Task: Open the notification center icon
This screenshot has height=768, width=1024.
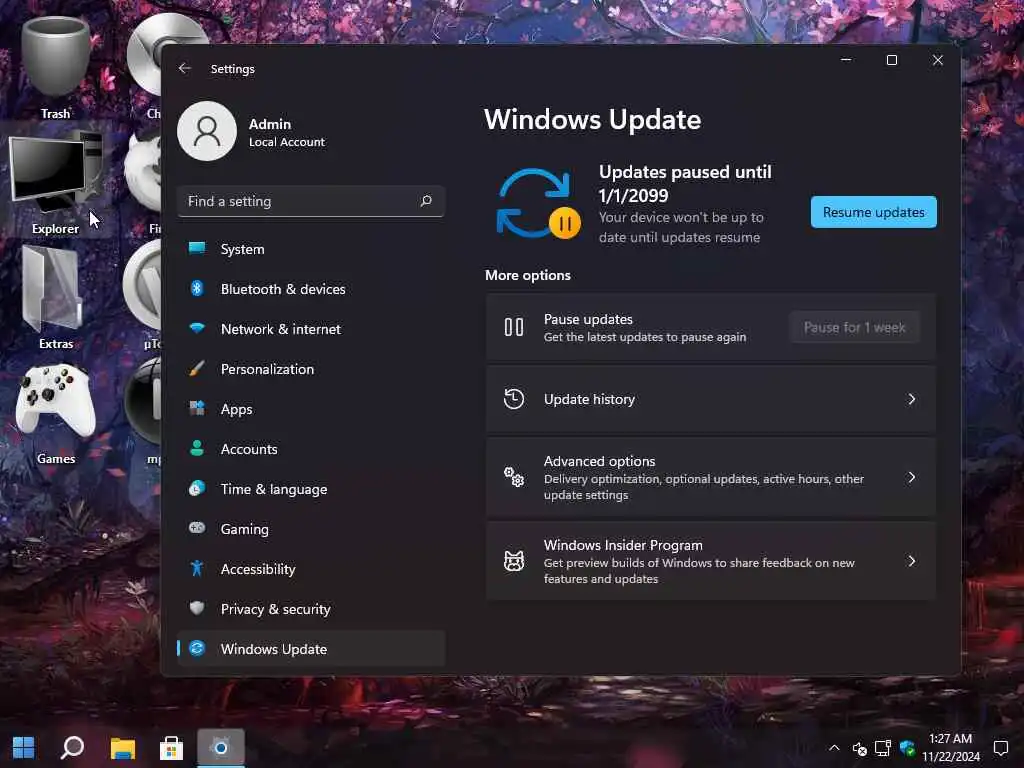Action: pos(1000,748)
